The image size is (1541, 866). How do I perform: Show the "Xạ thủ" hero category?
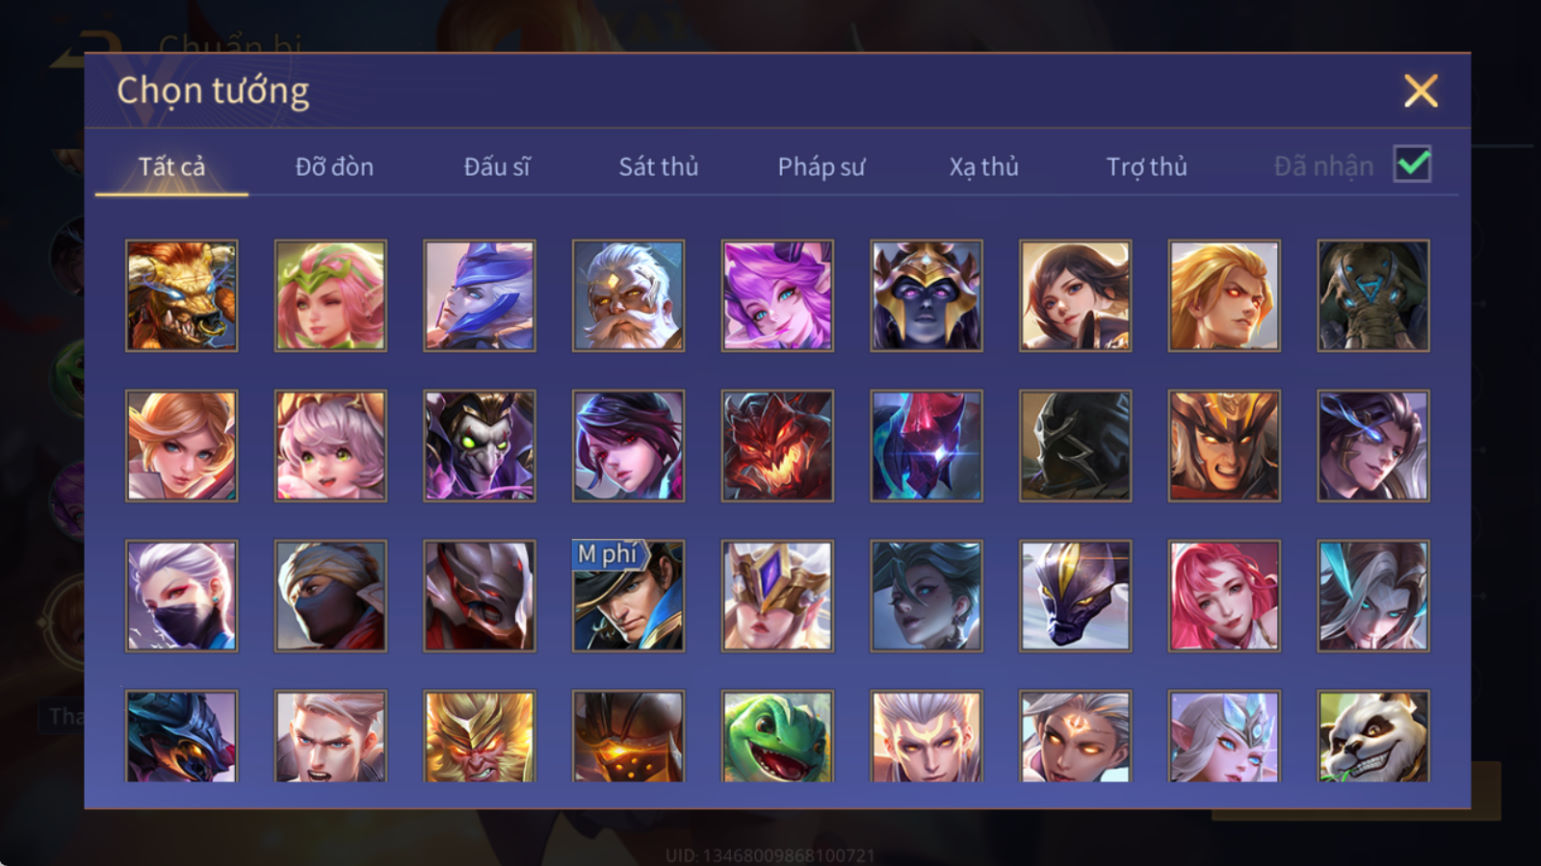coord(984,167)
